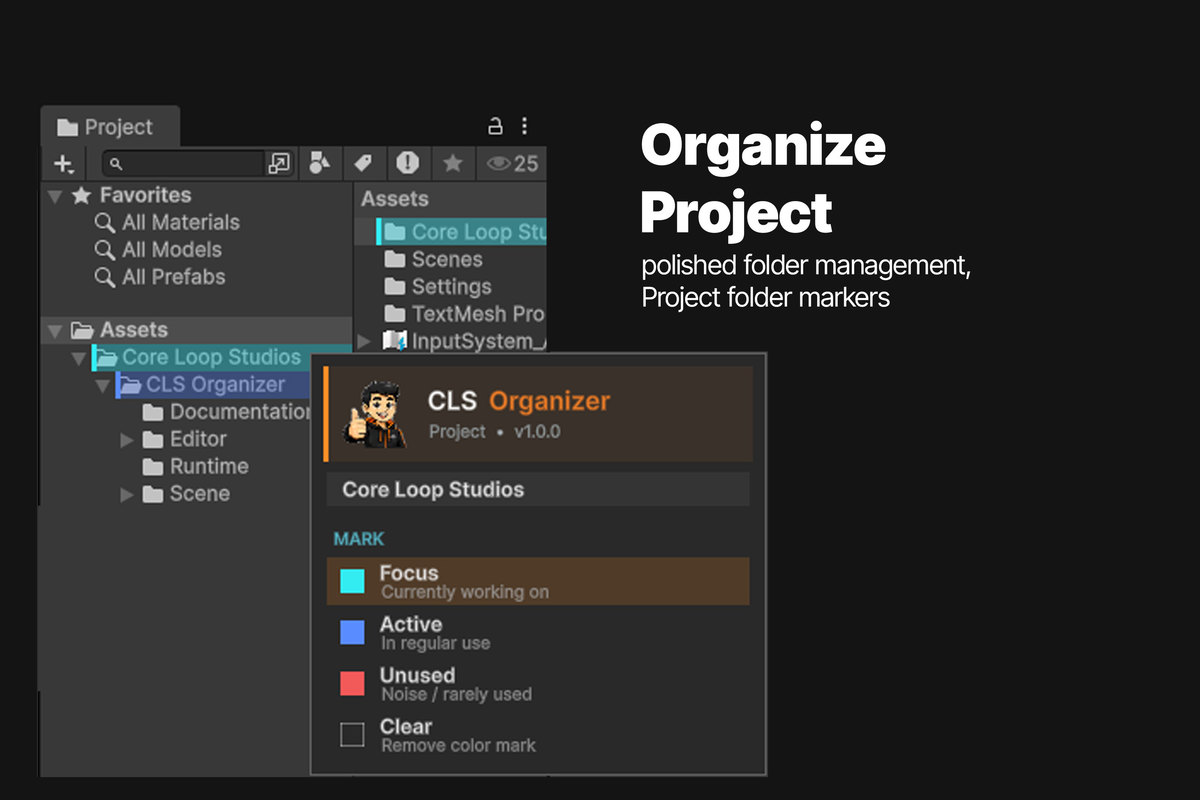Open search in new window icon
This screenshot has height=800, width=1200.
coord(280,163)
